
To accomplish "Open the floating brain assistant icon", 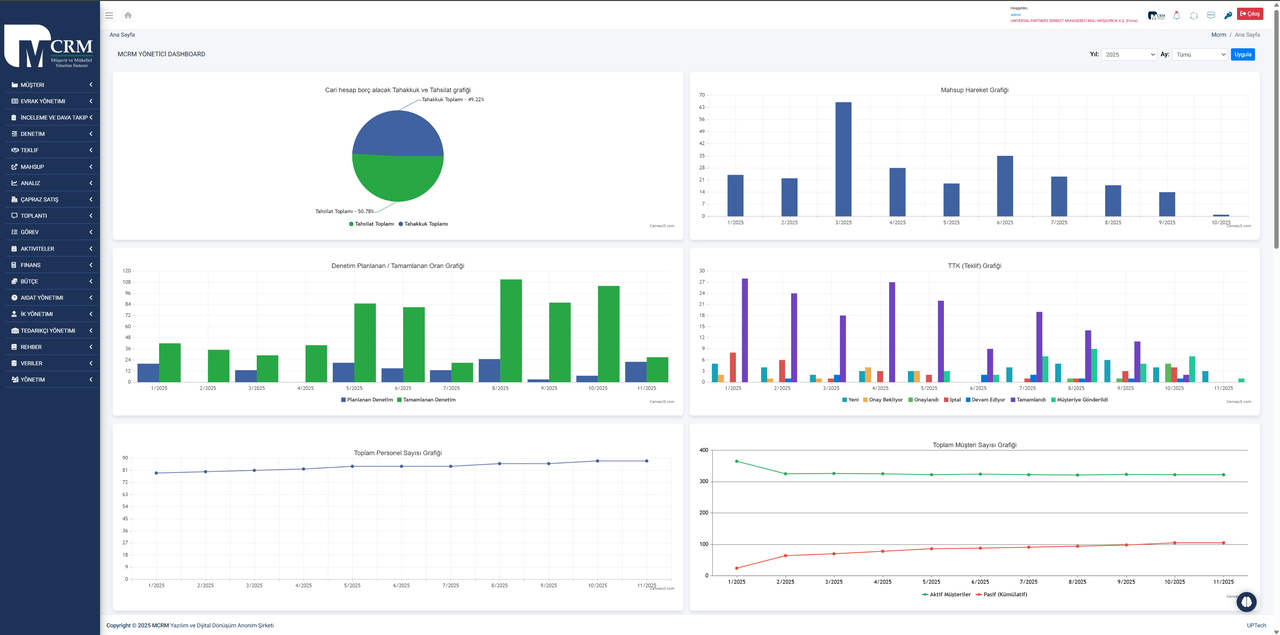I will (1246, 602).
